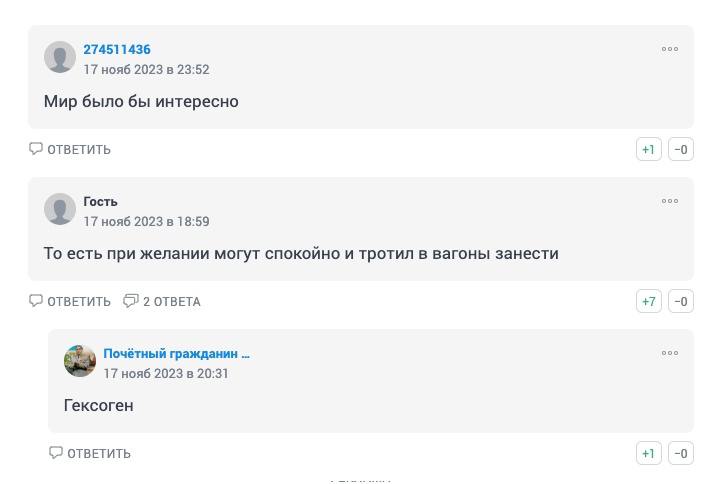Open Почётный гражданин's avatar photo
The width and height of the screenshot is (725, 484).
[80, 361]
